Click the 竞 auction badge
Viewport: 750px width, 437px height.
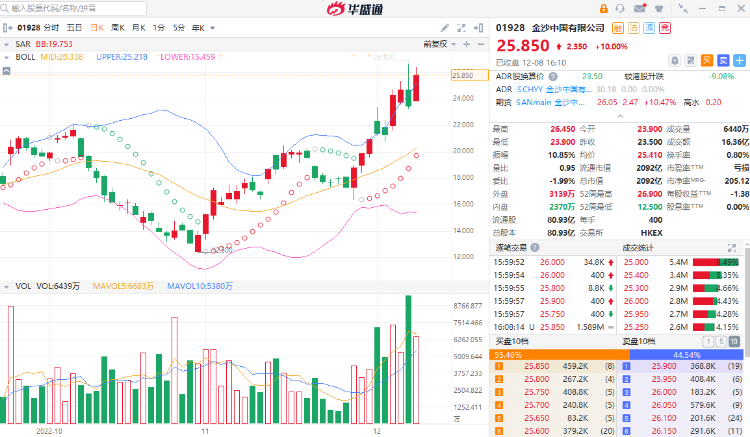tap(665, 28)
